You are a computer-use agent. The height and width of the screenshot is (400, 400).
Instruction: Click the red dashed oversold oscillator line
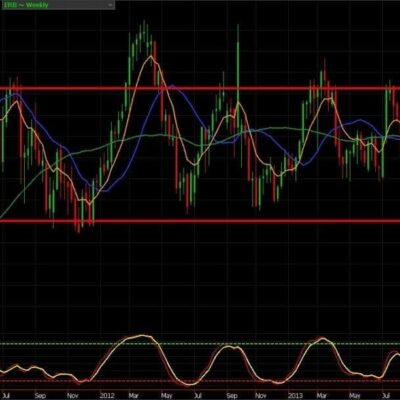pos(200,381)
